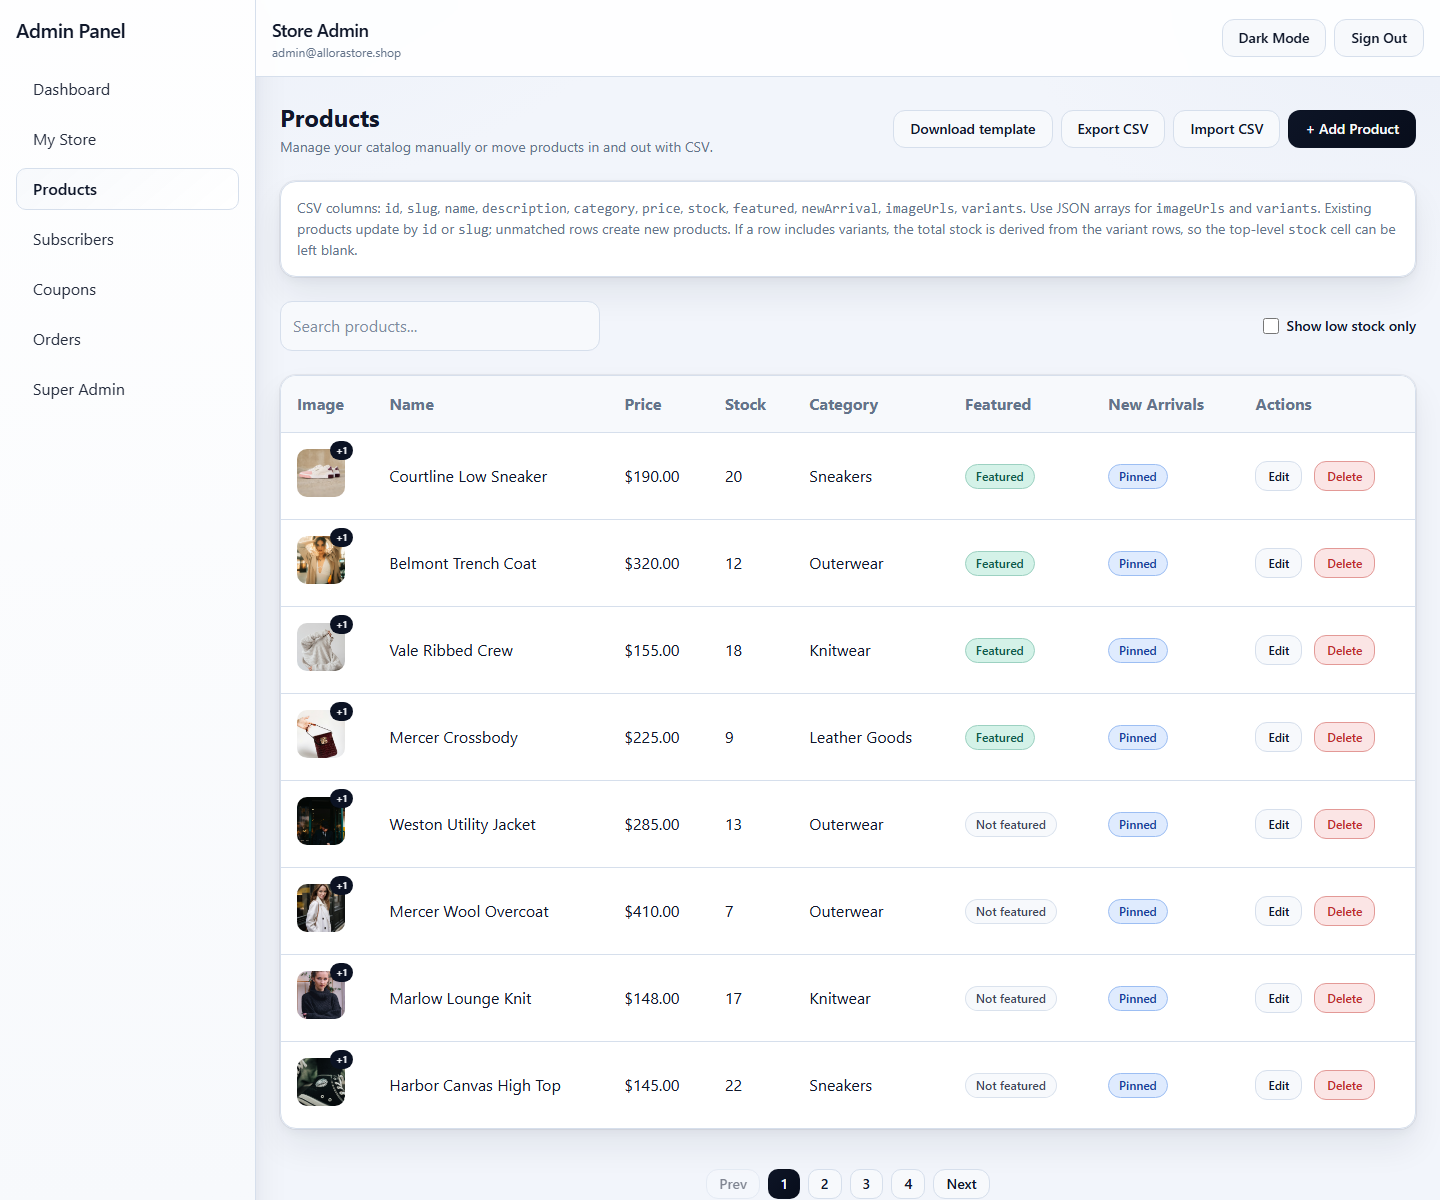This screenshot has width=1440, height=1200.
Task: Export the product catalog as CSV
Action: coord(1112,129)
